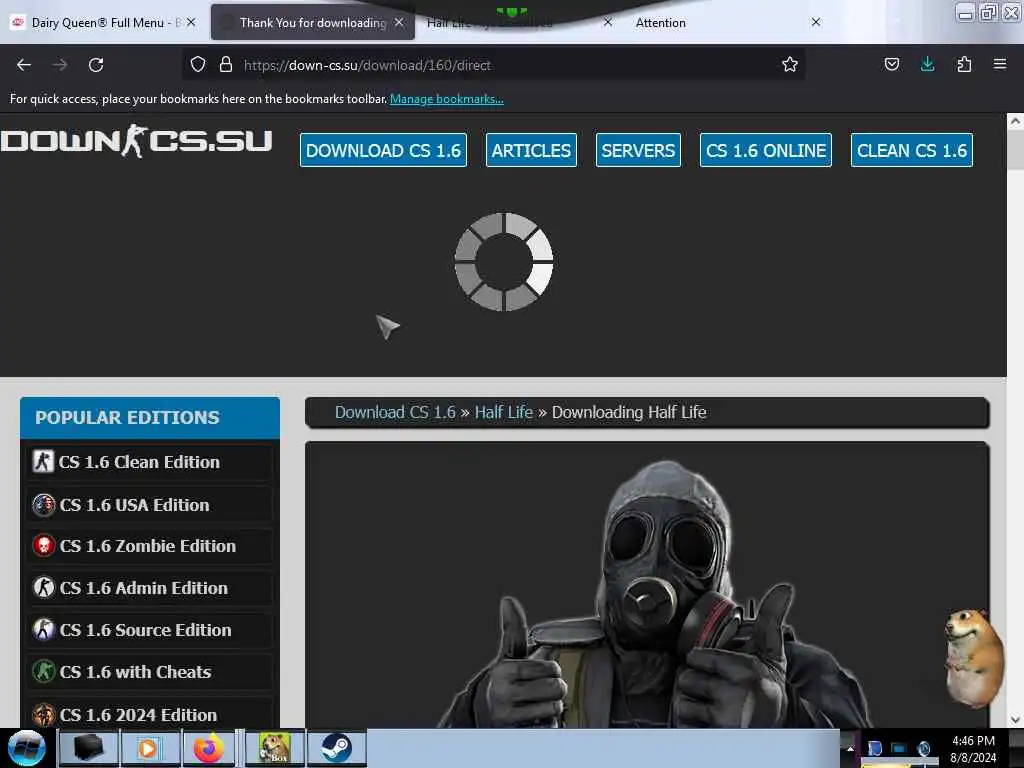Open the tracking protection shield icon
Viewport: 1024px width, 768px height.
coord(198,64)
